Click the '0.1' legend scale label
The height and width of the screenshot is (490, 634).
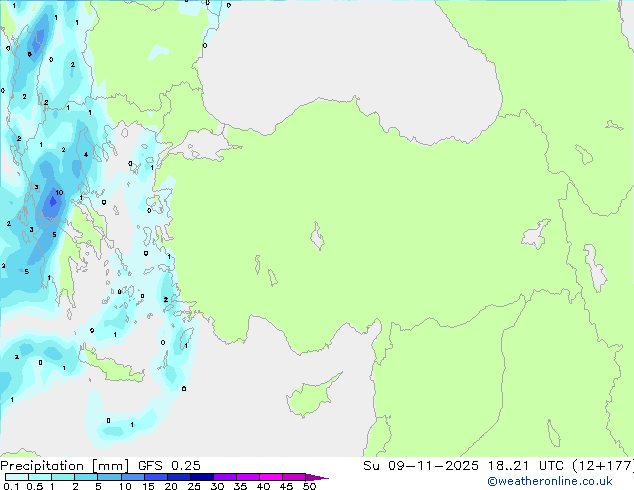(x=11, y=486)
